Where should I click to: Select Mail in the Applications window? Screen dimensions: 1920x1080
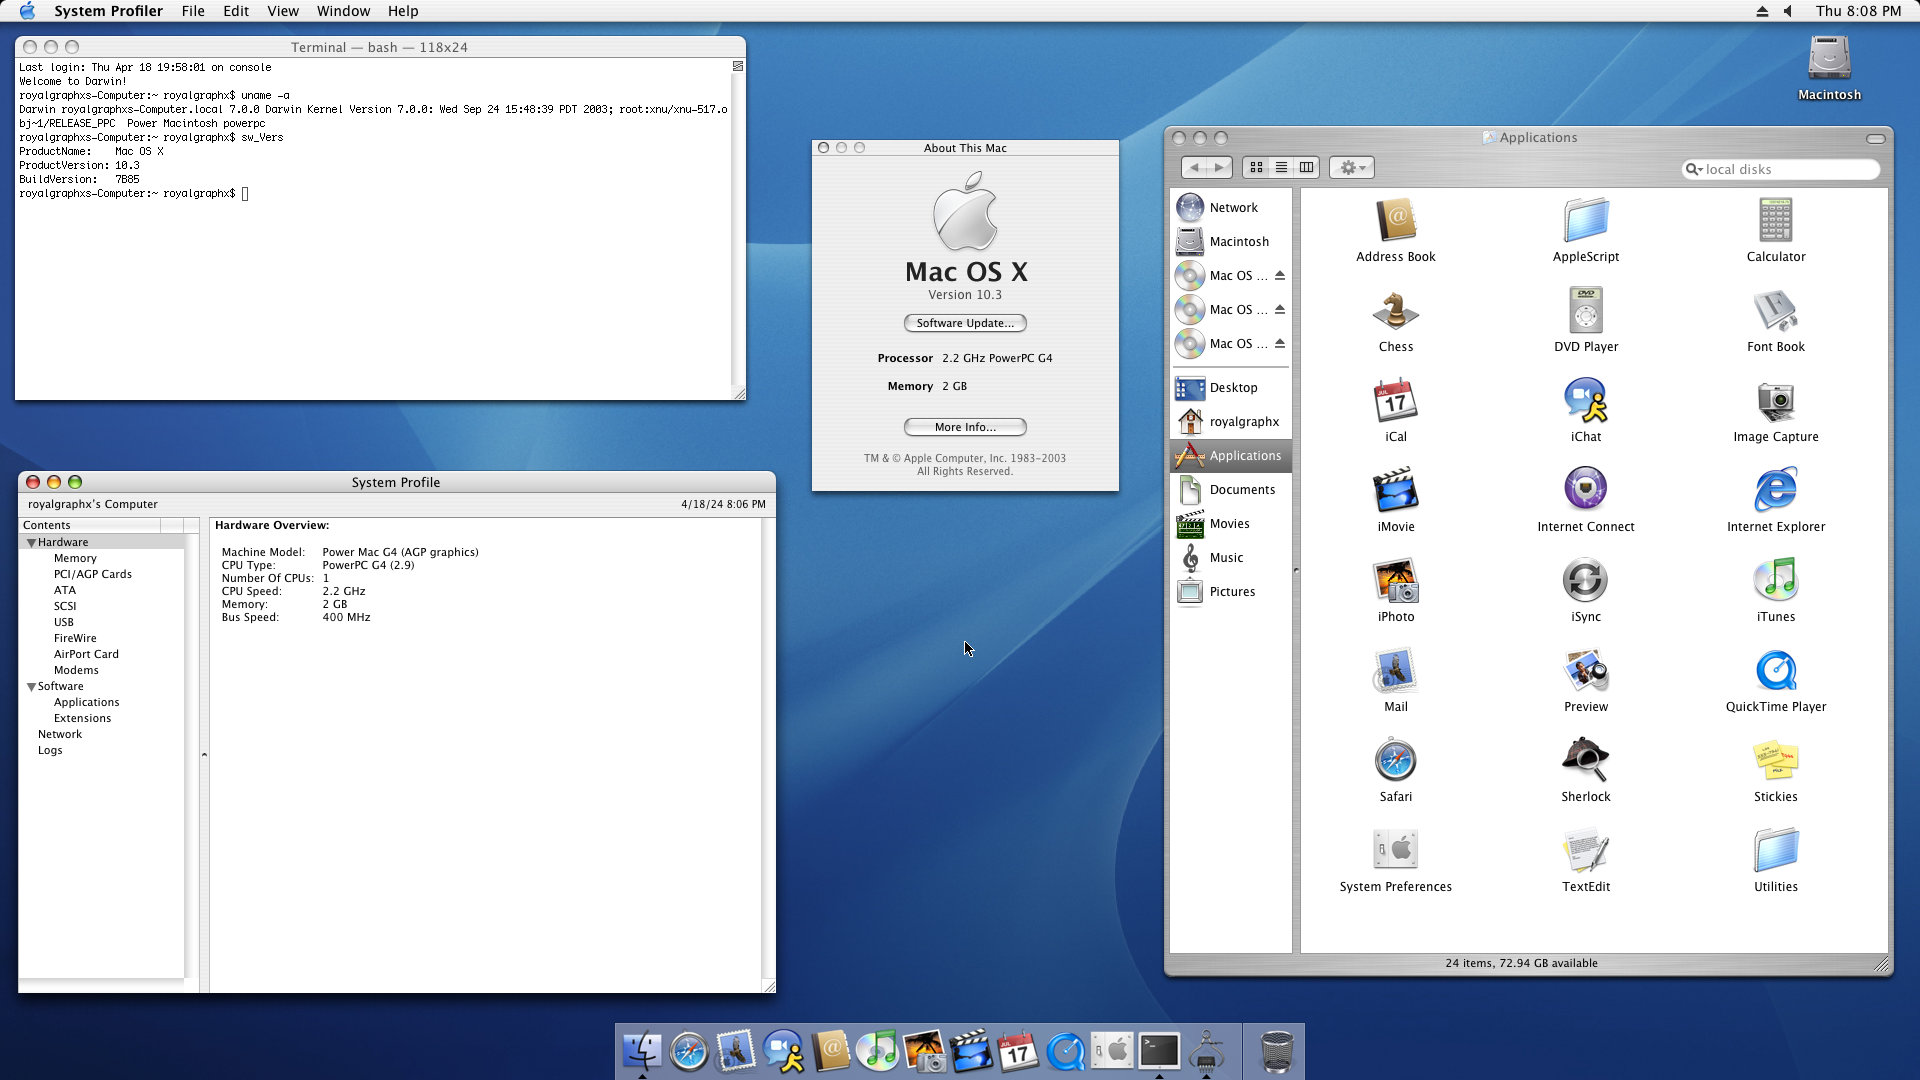(1396, 671)
